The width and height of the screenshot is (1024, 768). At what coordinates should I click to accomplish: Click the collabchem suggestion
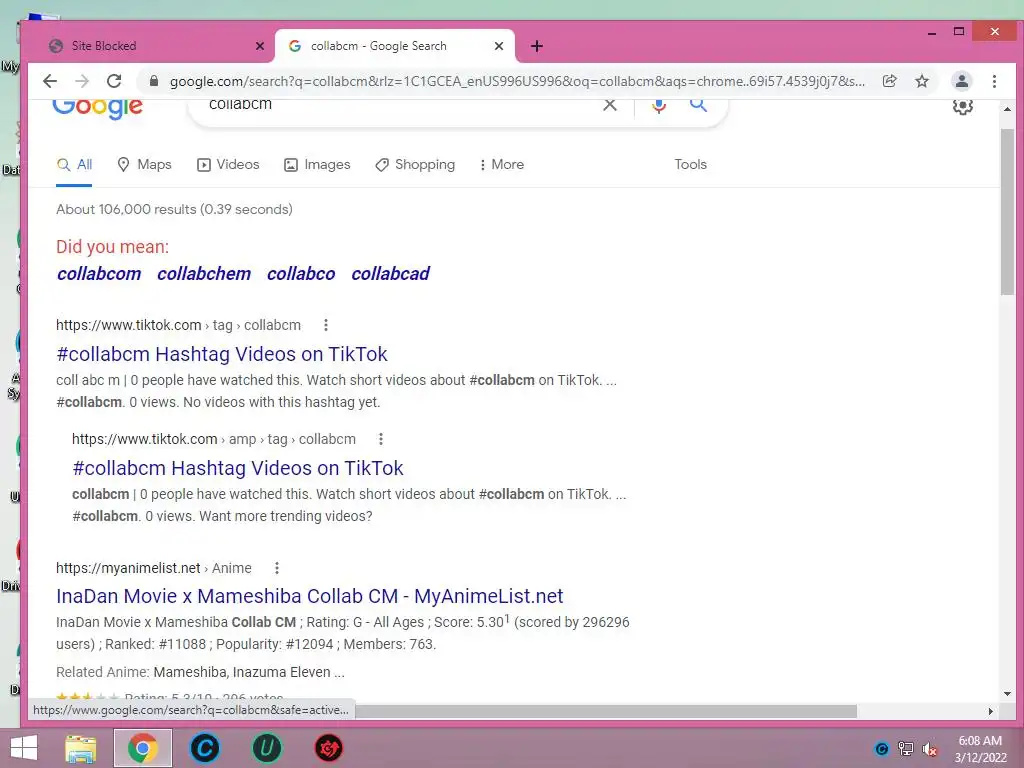coord(204,274)
